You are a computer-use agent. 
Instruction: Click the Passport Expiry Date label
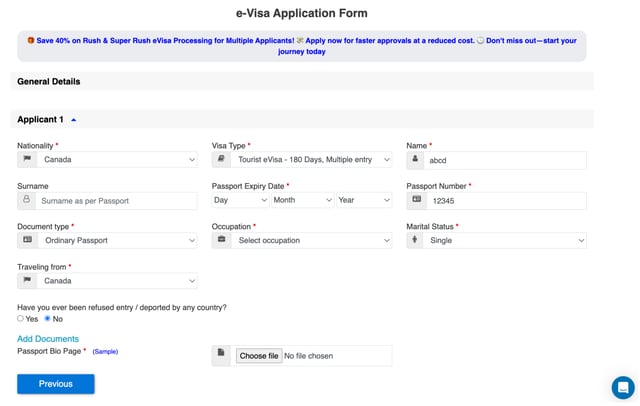coord(248,186)
